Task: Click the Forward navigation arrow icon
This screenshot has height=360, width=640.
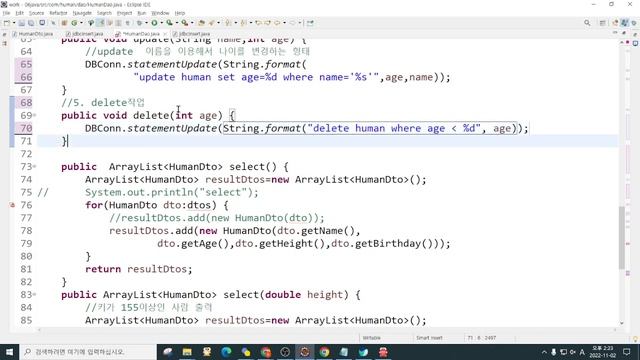Action: (x=293, y=23)
